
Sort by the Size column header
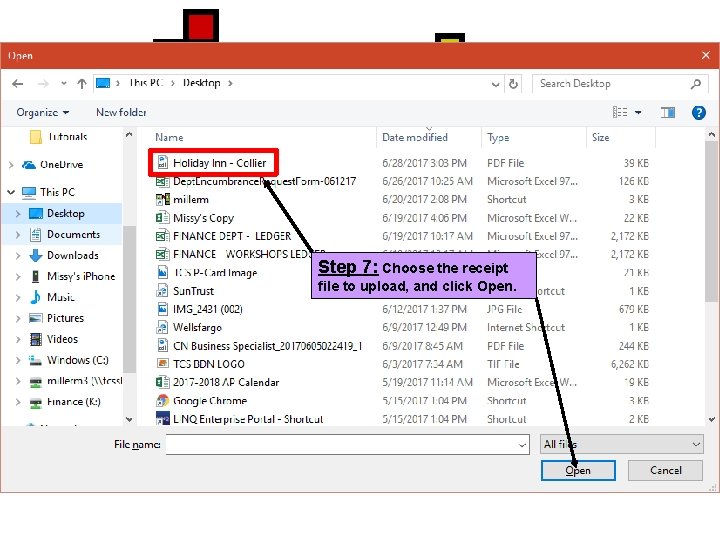tap(601, 137)
